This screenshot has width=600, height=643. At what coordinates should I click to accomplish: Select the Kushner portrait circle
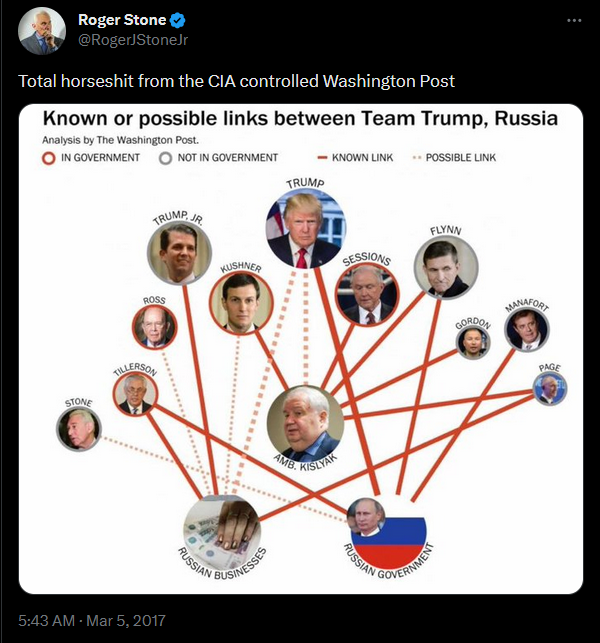[x=241, y=302]
